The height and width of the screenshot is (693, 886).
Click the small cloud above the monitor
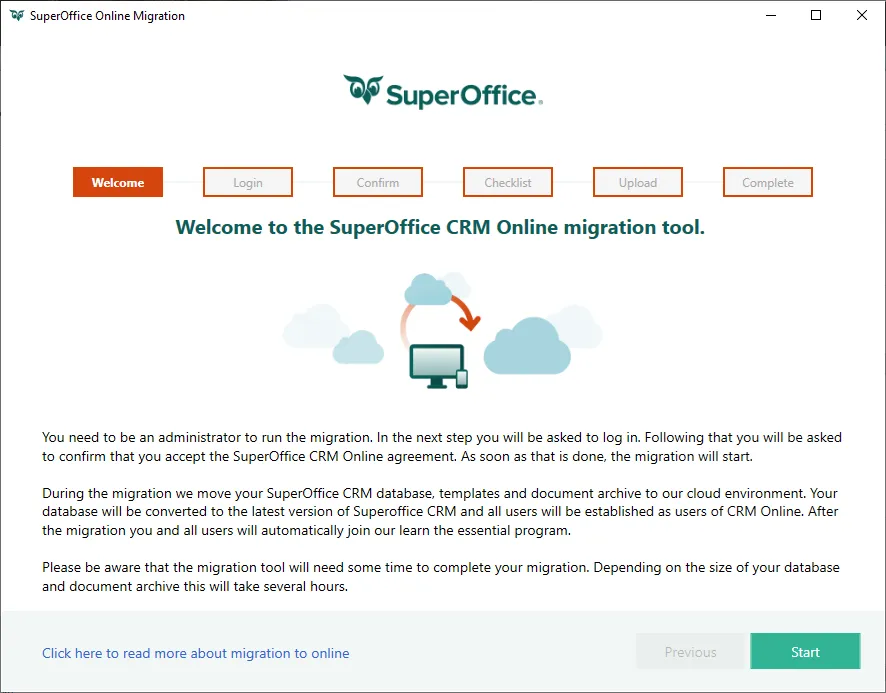point(428,289)
